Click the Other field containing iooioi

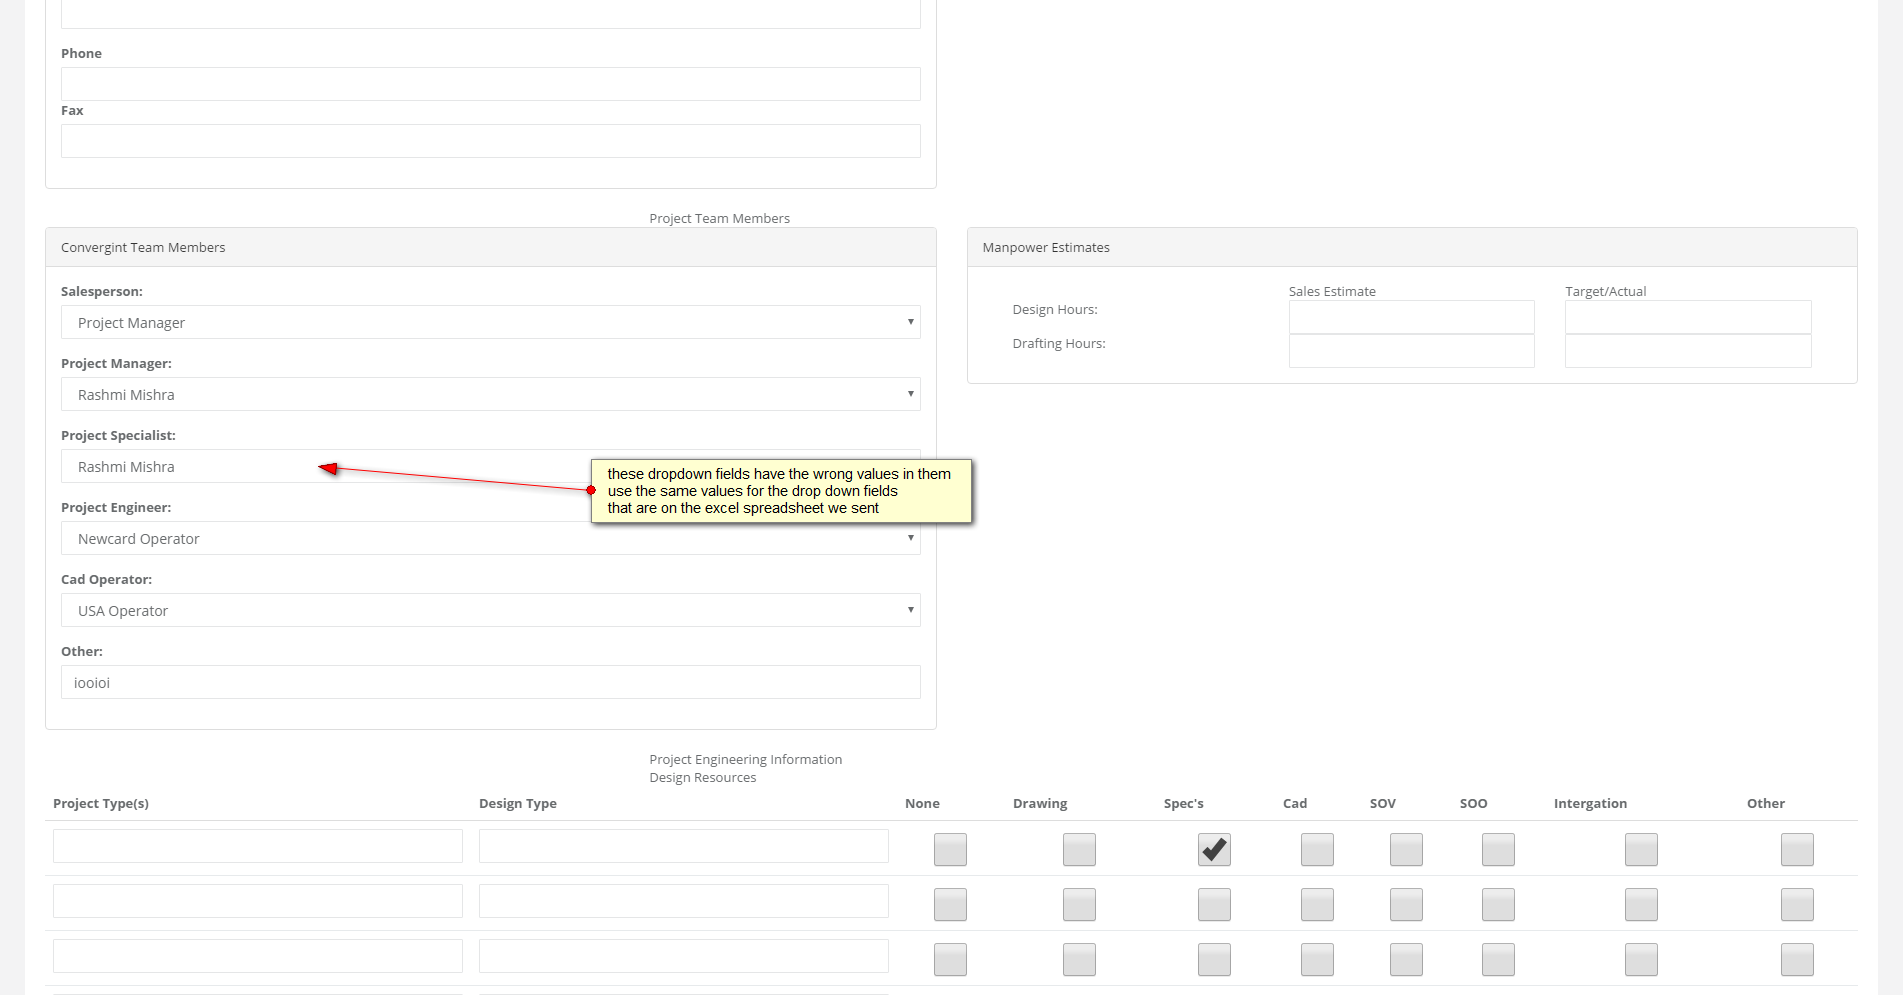(490, 682)
